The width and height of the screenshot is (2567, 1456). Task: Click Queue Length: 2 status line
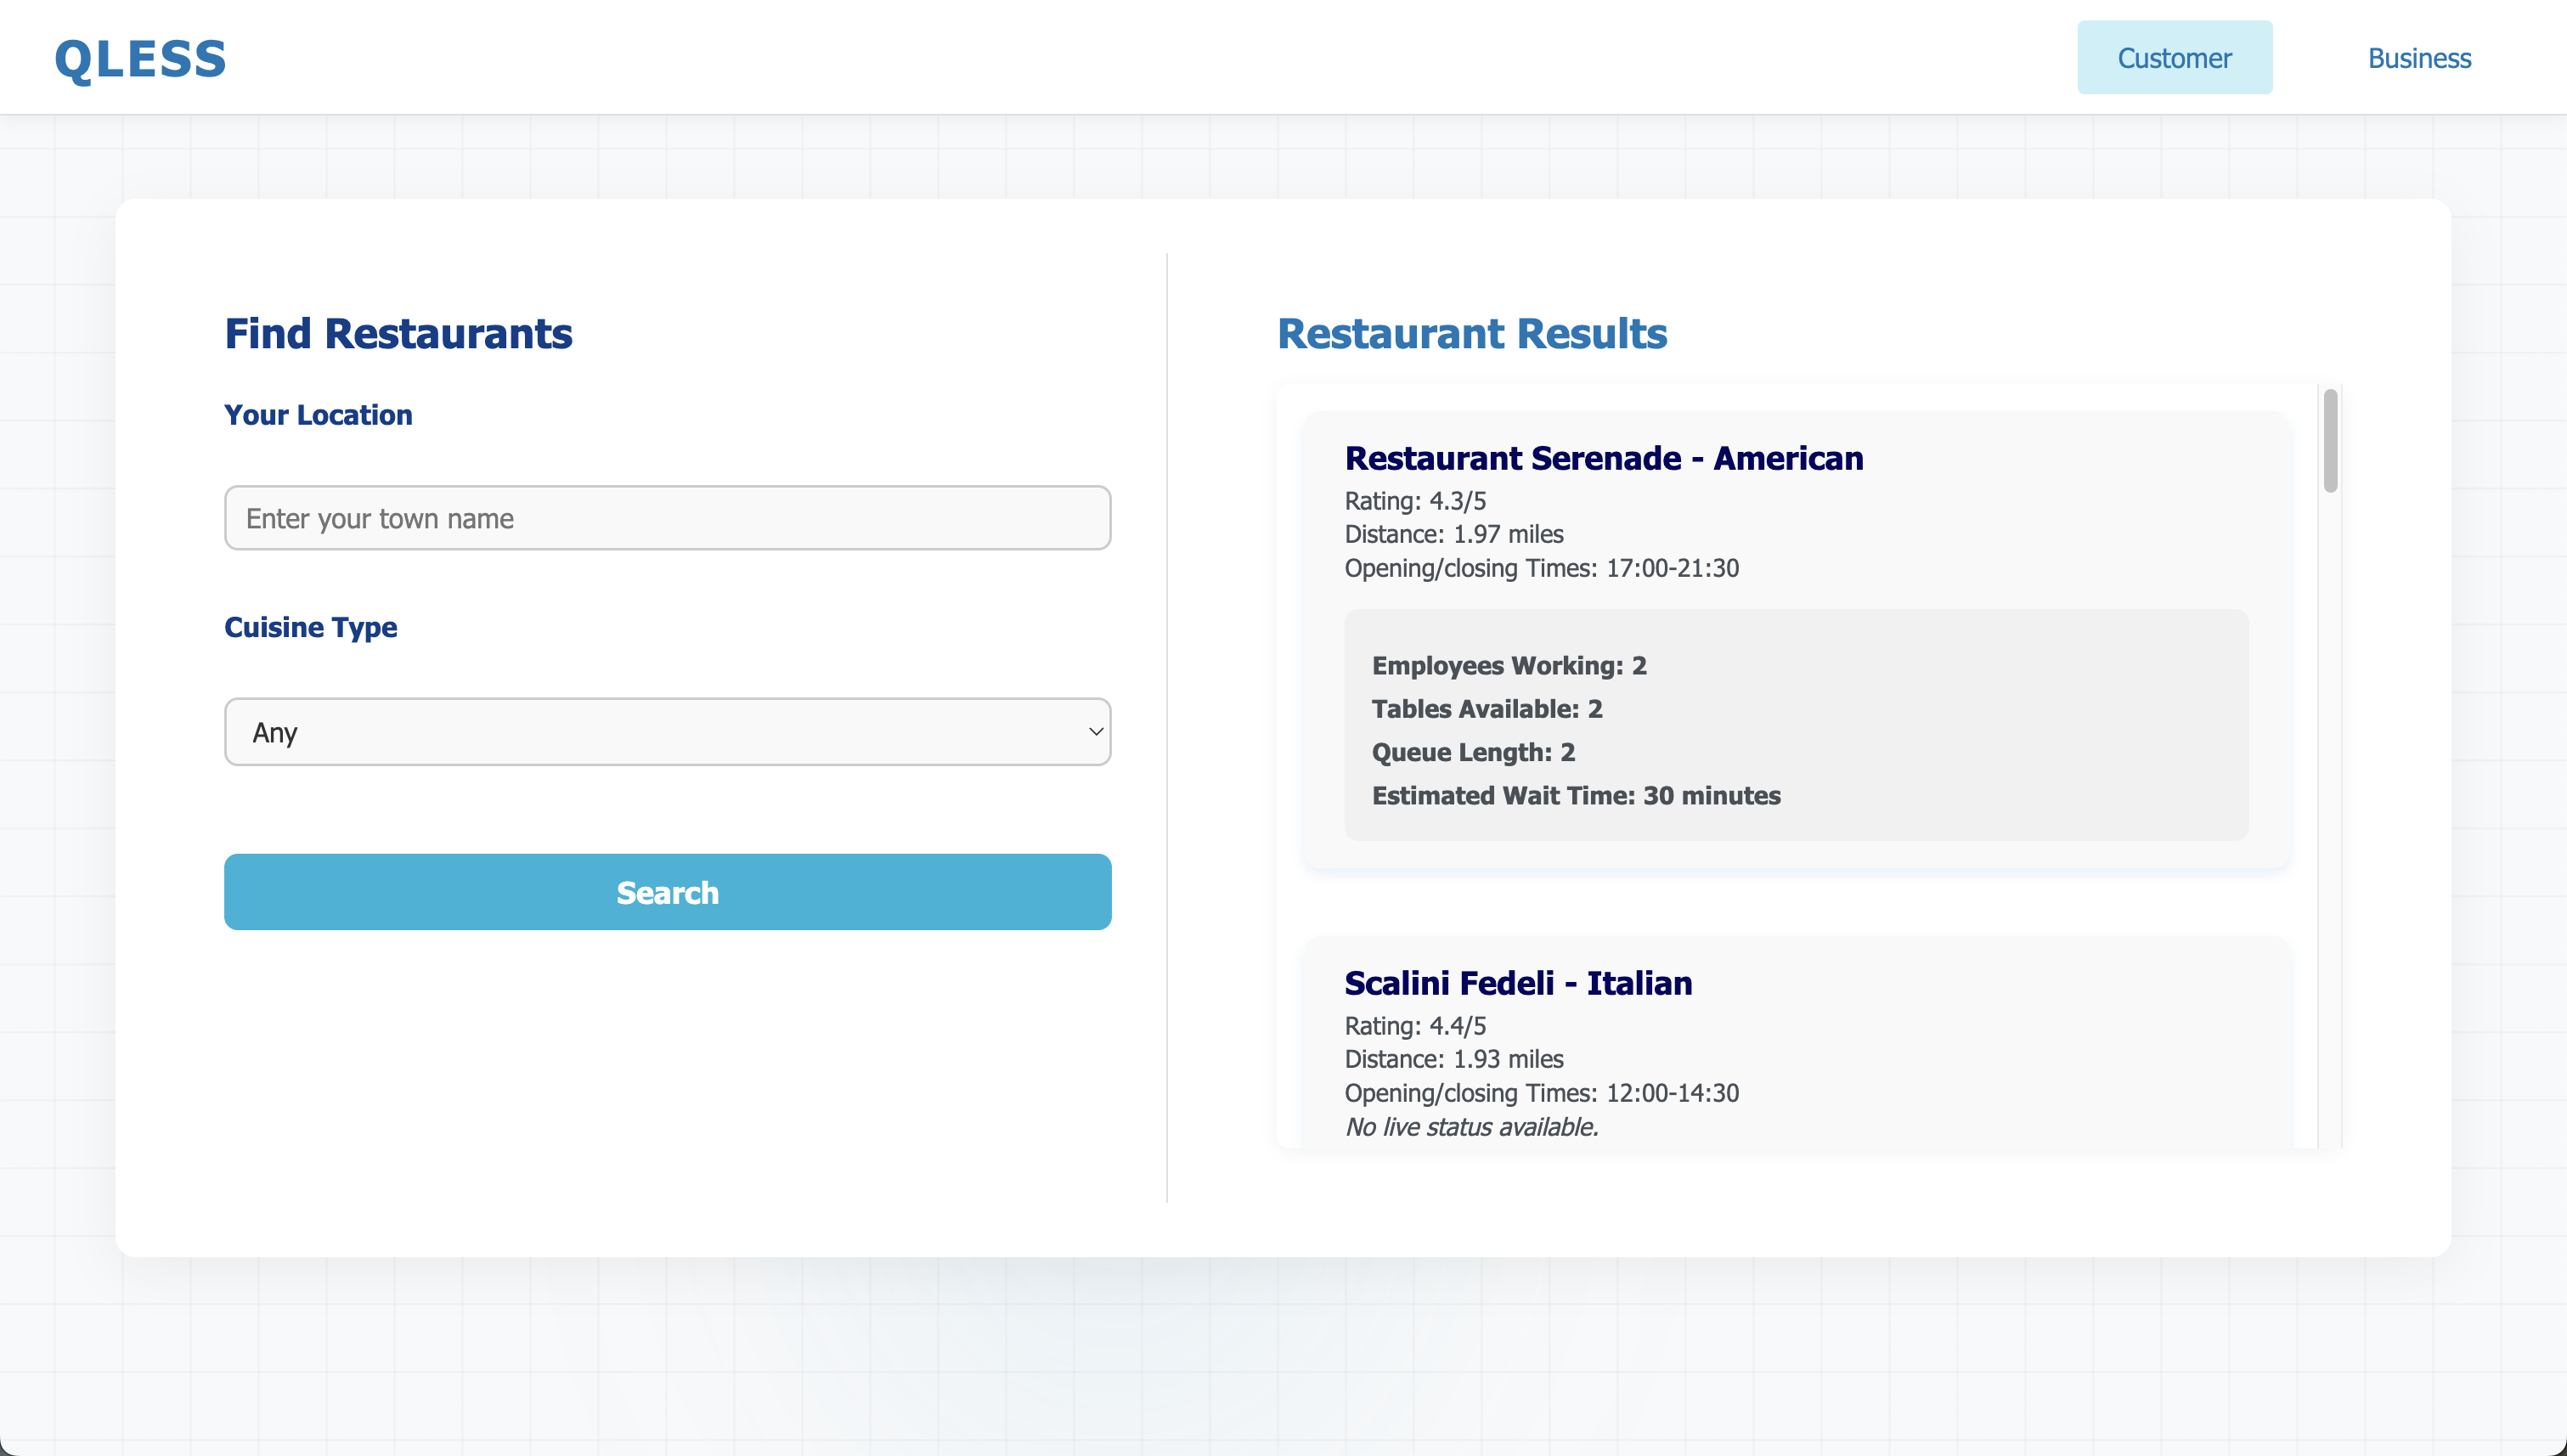(x=1472, y=752)
